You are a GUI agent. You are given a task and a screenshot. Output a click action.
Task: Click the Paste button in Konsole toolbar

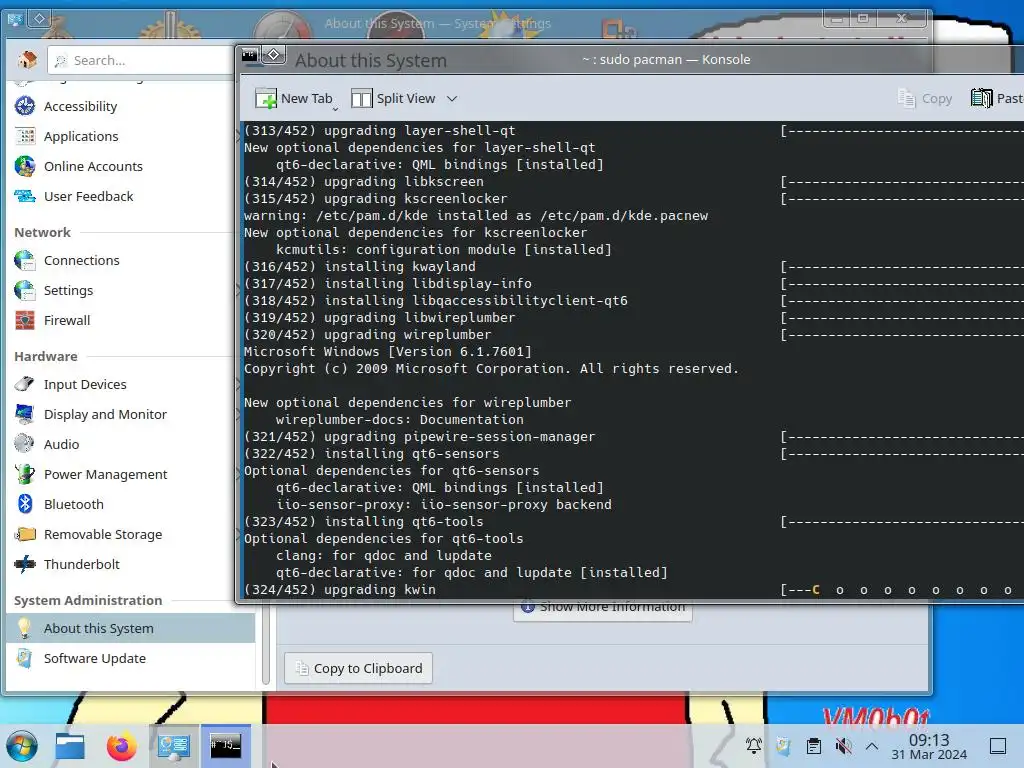(x=997, y=99)
